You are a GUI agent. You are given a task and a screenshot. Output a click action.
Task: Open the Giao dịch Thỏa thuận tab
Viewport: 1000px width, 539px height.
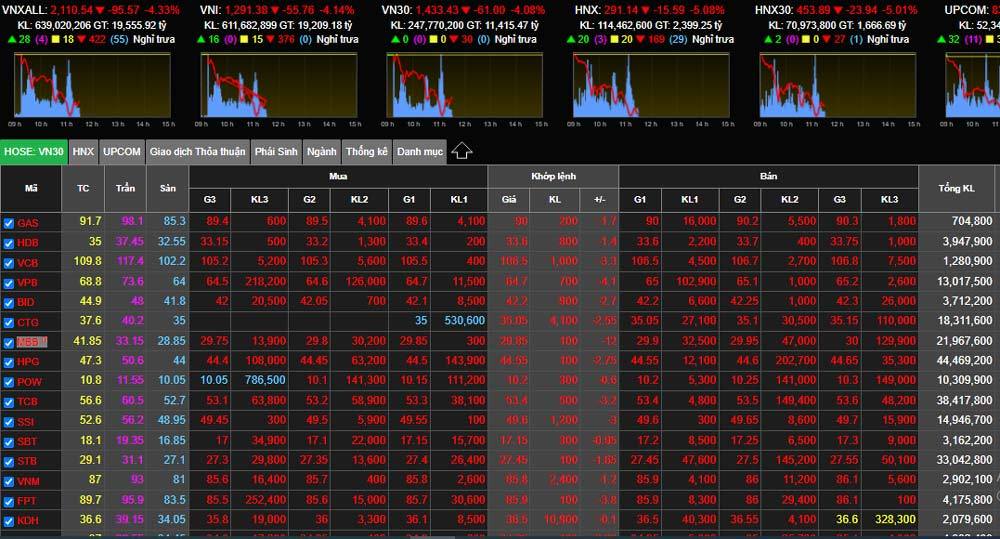click(x=197, y=152)
